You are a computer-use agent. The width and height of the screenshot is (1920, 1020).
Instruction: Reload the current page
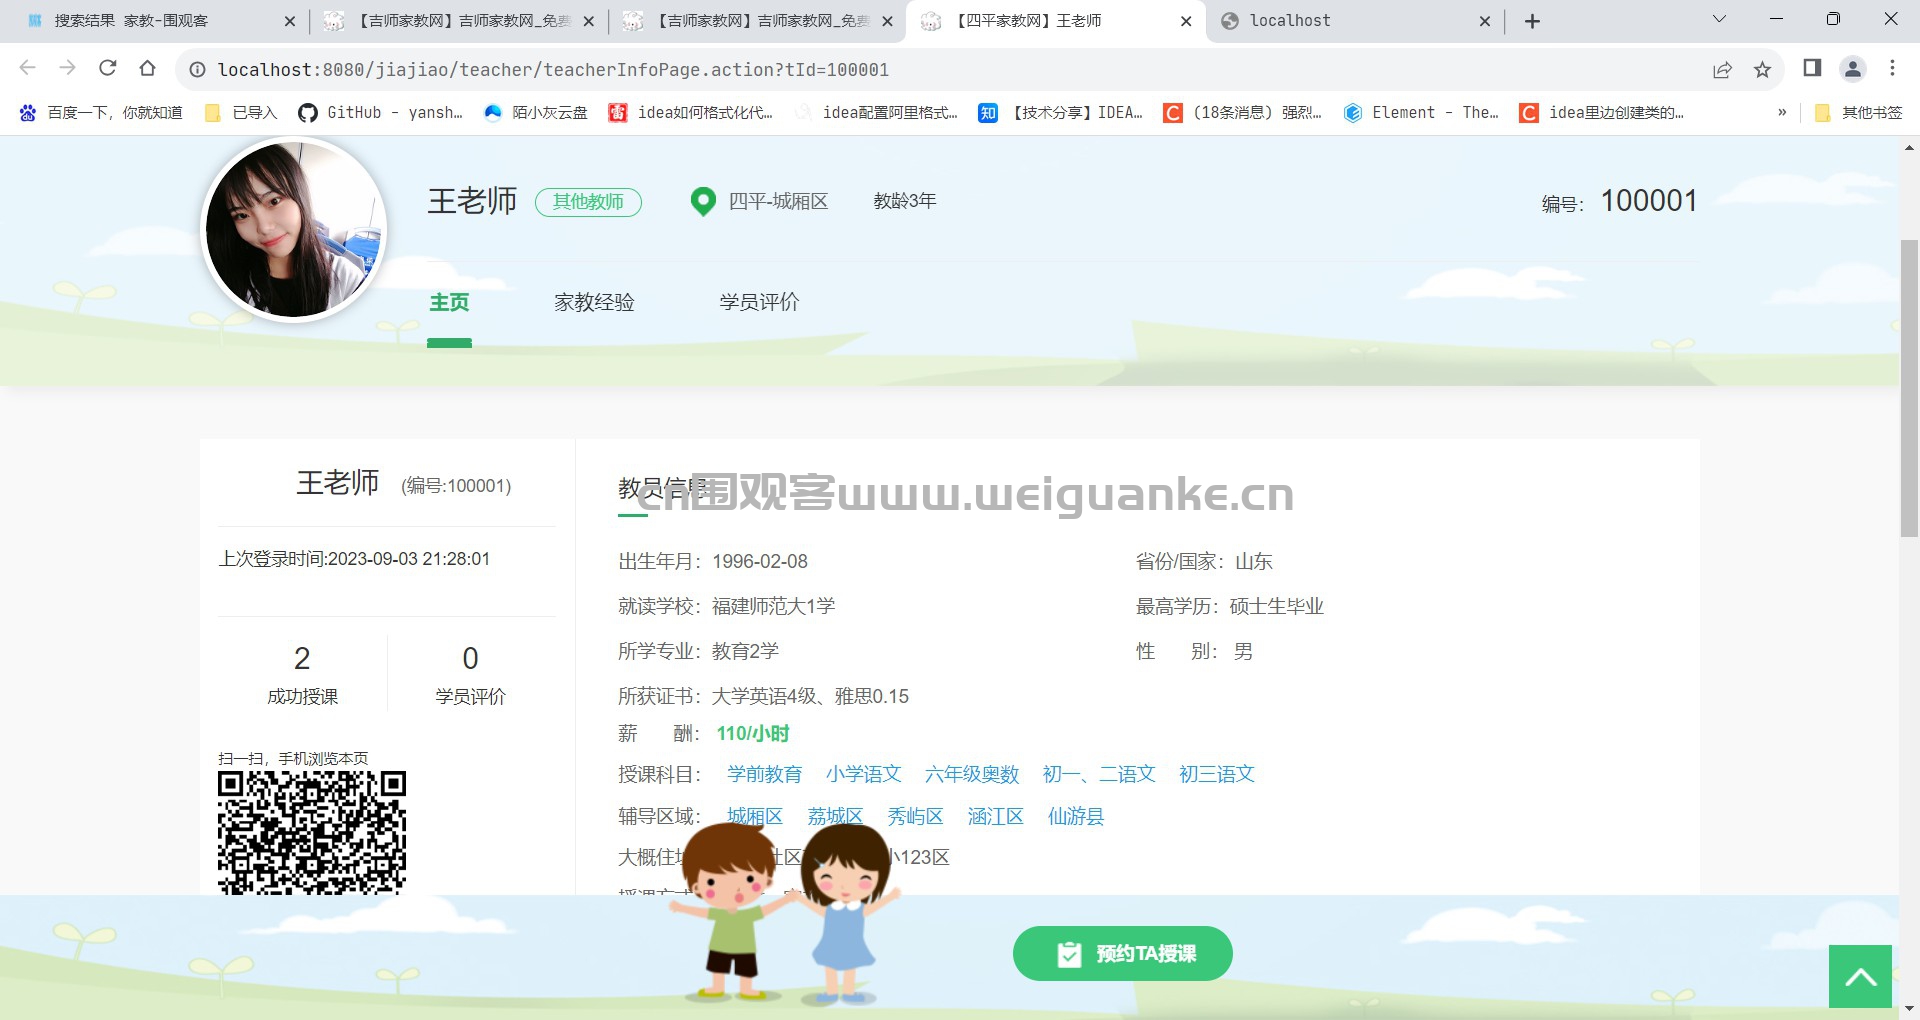tap(108, 68)
